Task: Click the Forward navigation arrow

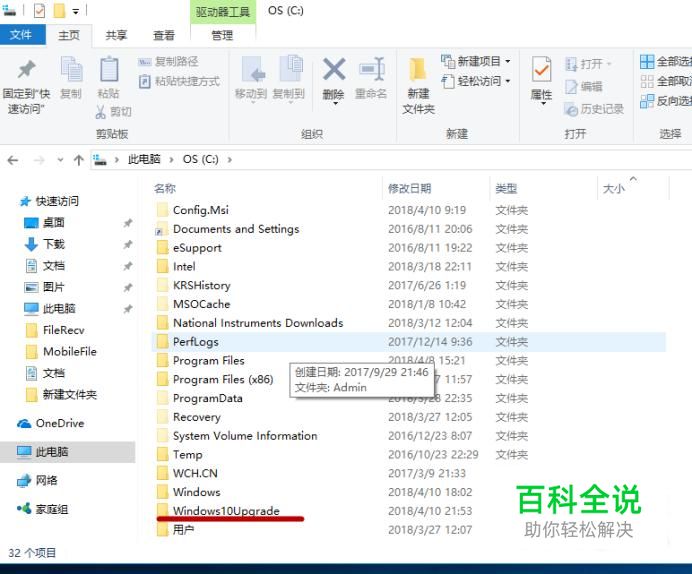Action: [x=39, y=160]
